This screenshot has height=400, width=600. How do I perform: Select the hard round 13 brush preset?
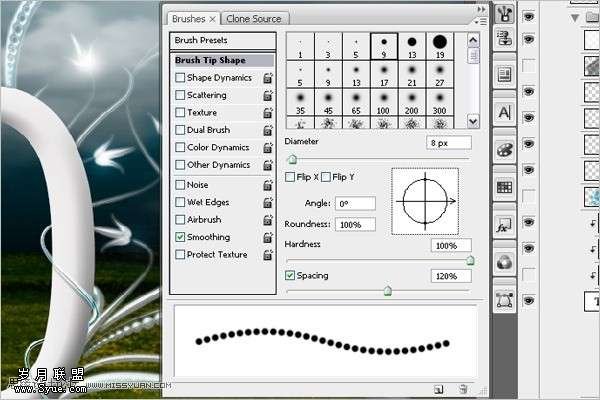tap(412, 46)
